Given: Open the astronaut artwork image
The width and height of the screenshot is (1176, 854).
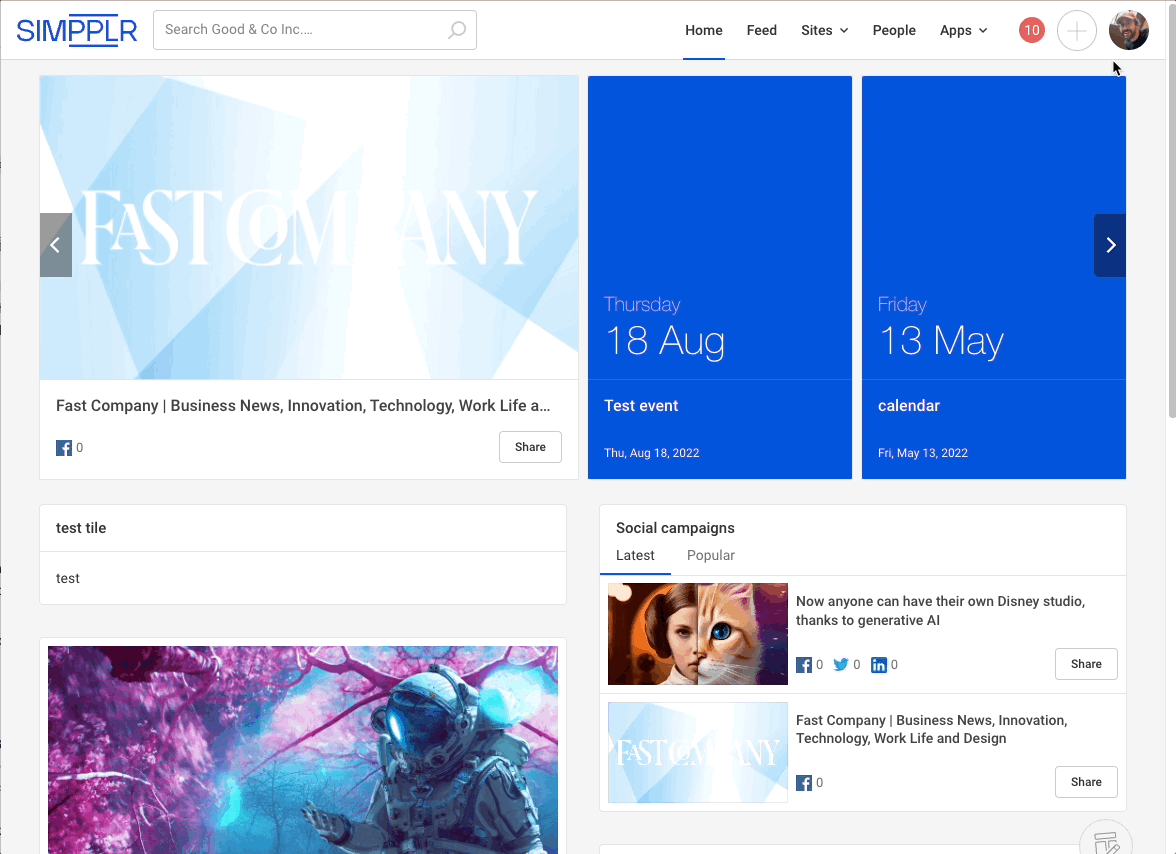Looking at the screenshot, I should coord(303,749).
